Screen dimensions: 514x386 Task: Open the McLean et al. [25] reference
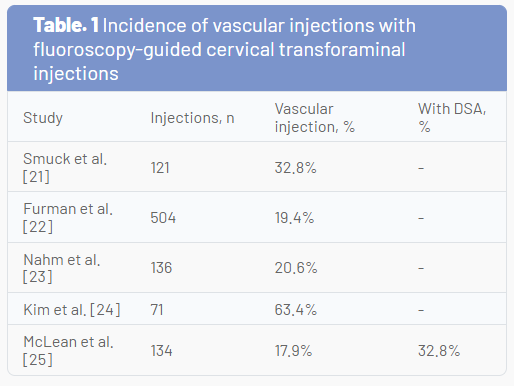[68, 351]
